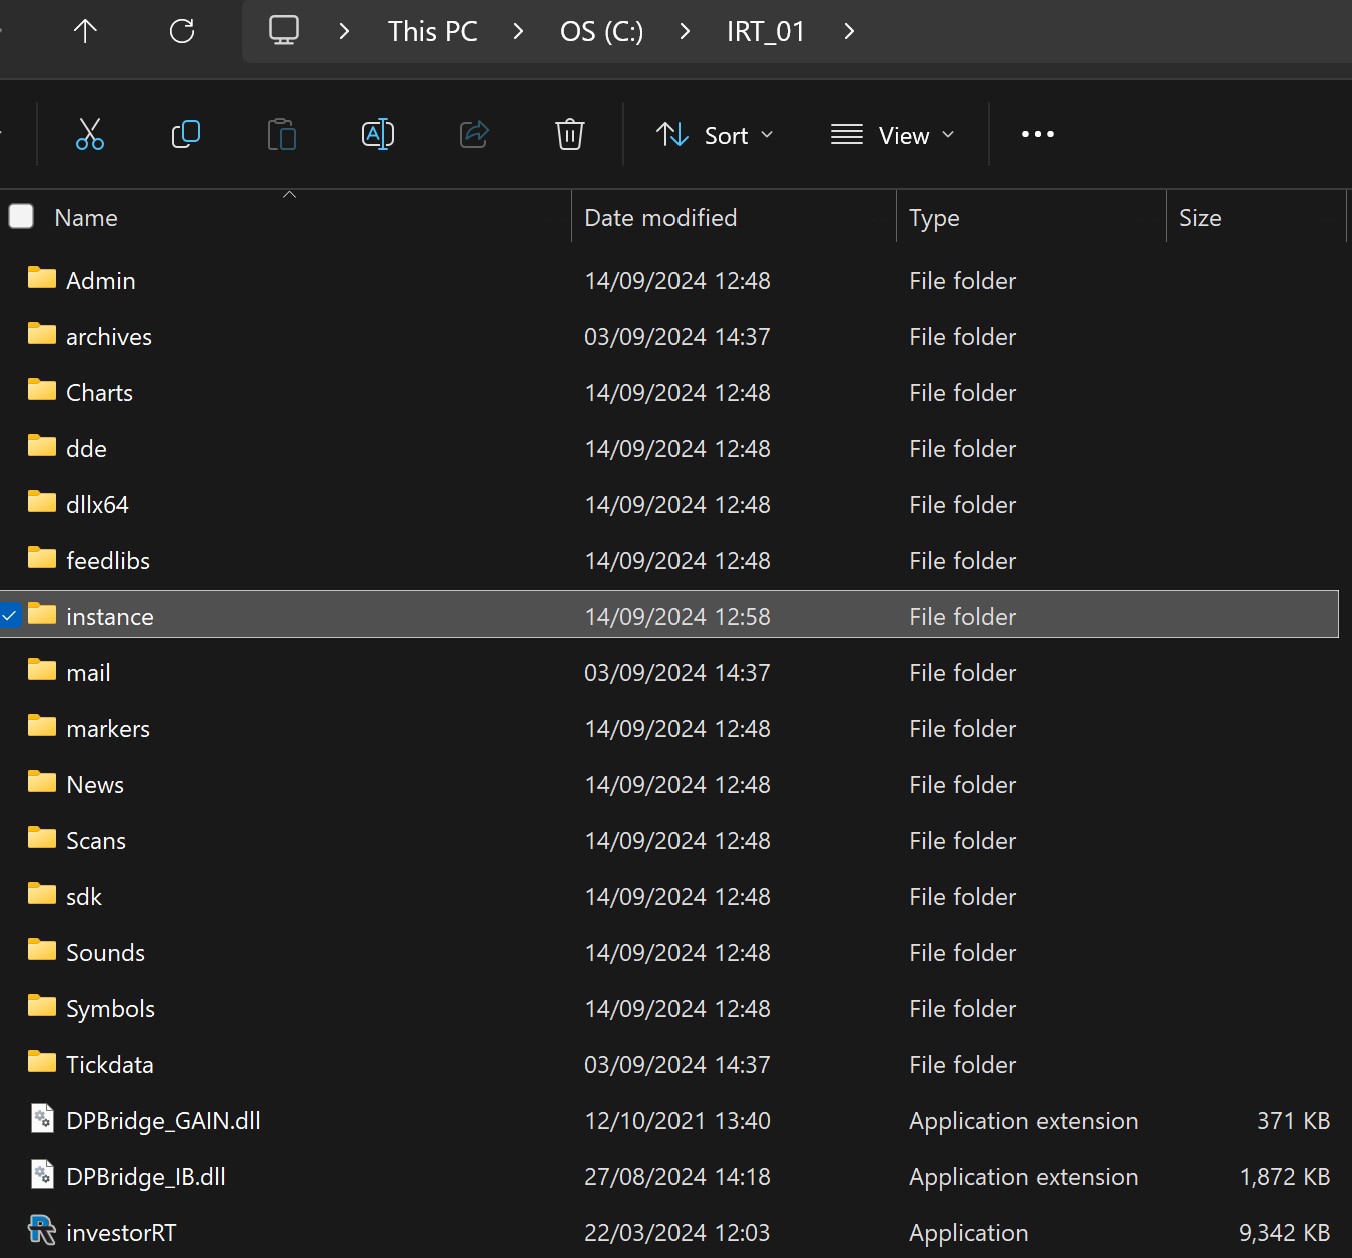Open the See more ellipsis menu
The width and height of the screenshot is (1352, 1258).
[1038, 134]
